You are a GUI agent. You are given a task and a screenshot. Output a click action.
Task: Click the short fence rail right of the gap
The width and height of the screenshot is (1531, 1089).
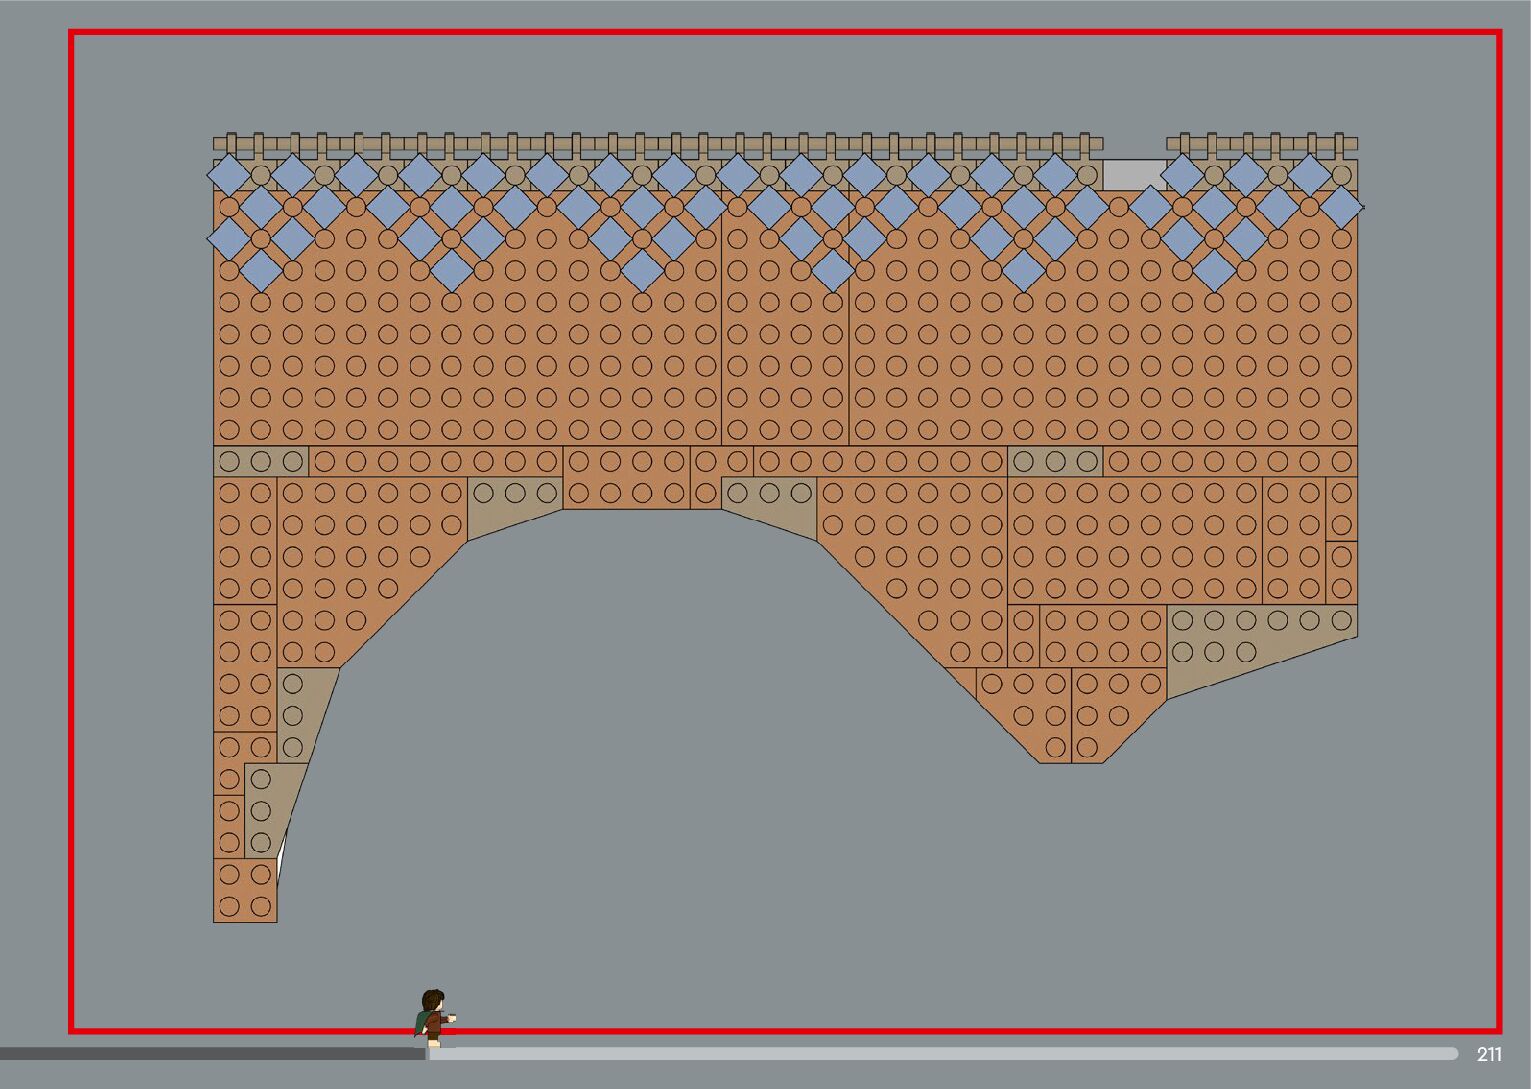[x=1262, y=144]
